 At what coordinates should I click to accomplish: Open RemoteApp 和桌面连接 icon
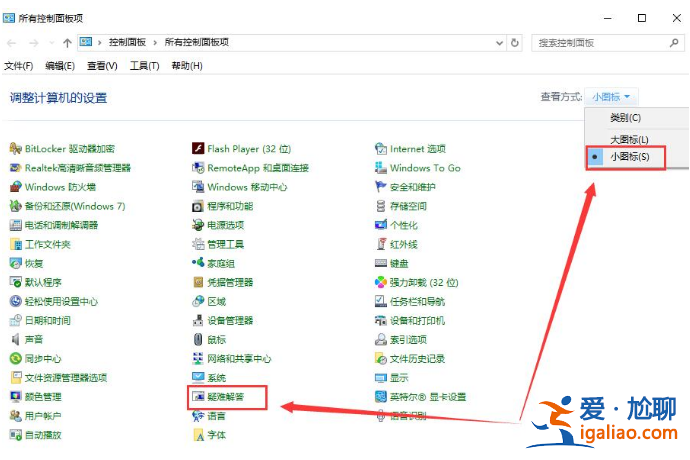coord(198,168)
